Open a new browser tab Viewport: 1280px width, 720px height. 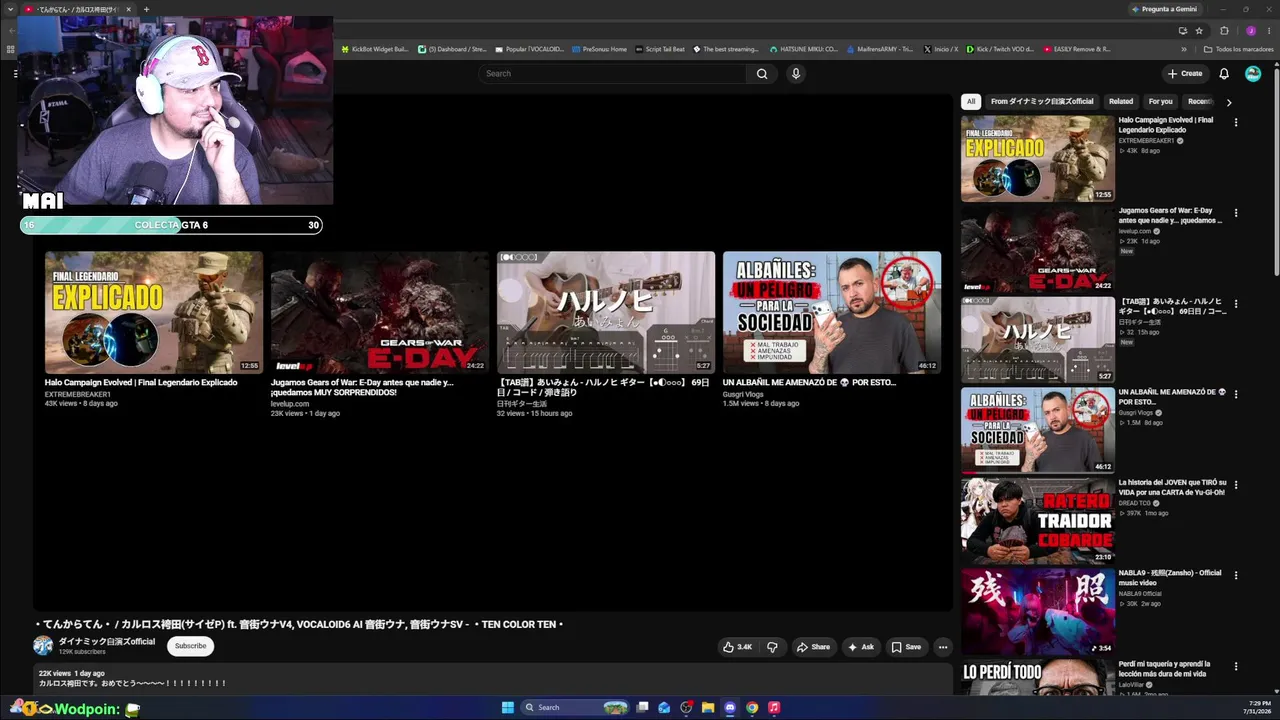coord(146,9)
